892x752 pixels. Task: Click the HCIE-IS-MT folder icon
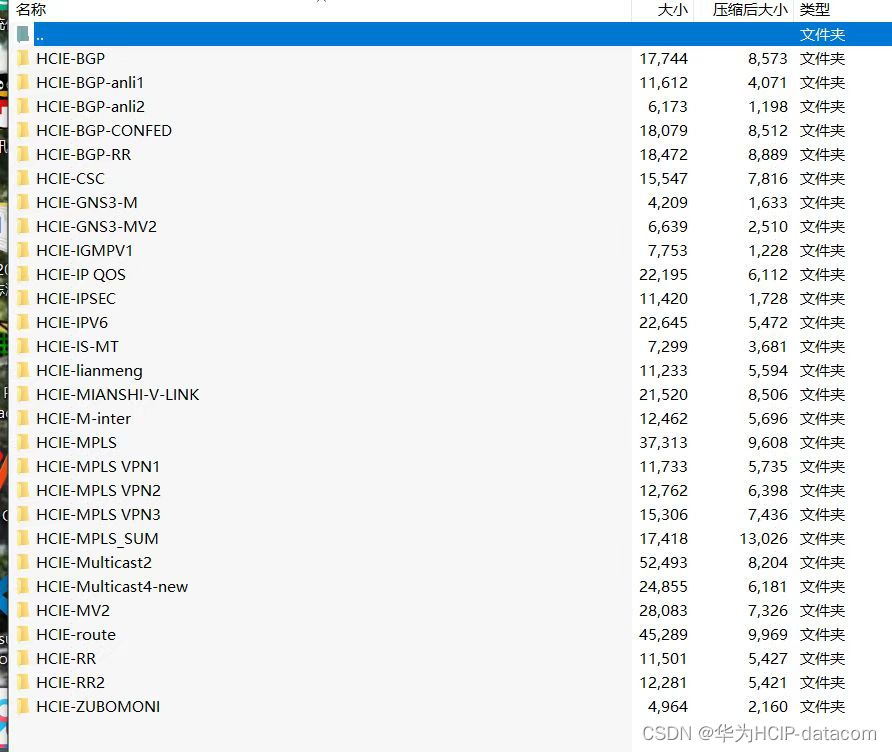(23, 346)
